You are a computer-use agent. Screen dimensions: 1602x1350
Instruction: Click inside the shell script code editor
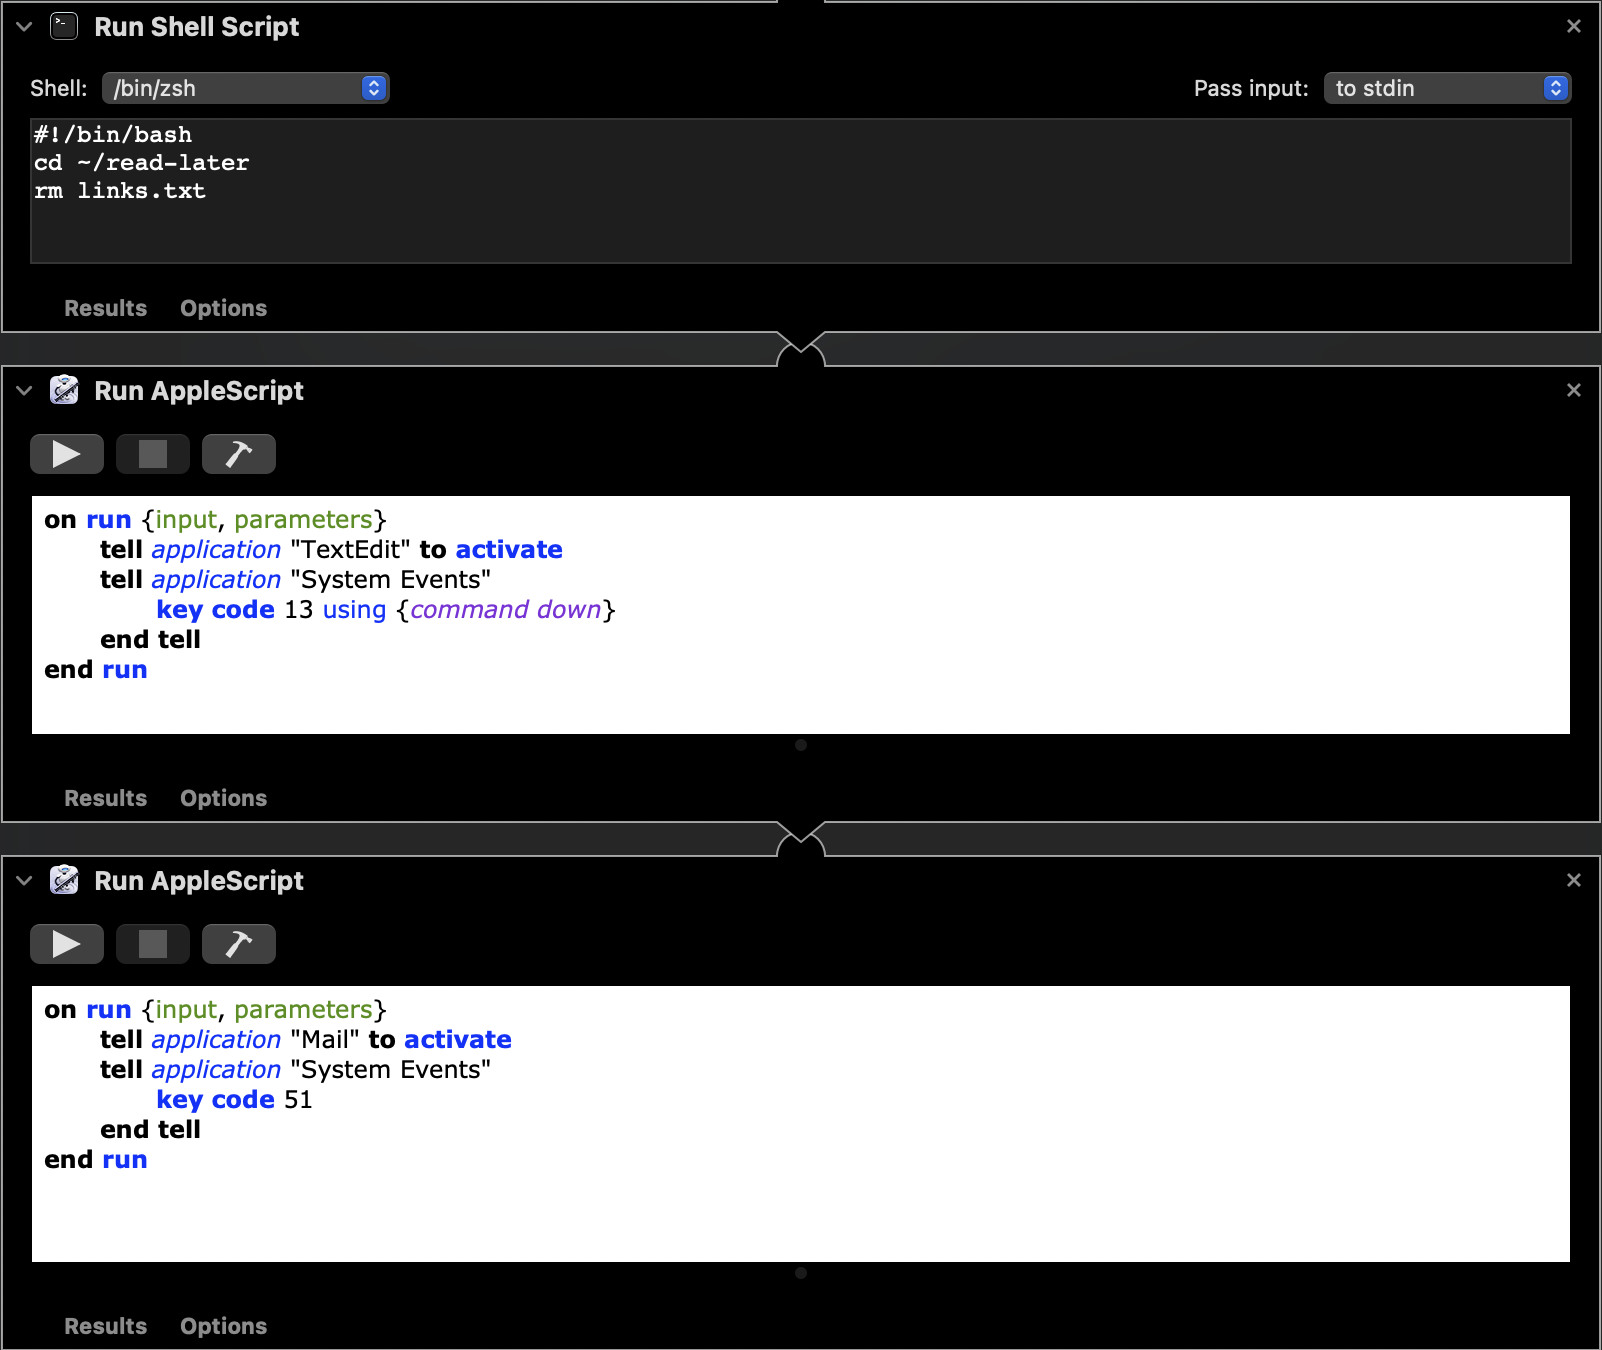point(700,190)
